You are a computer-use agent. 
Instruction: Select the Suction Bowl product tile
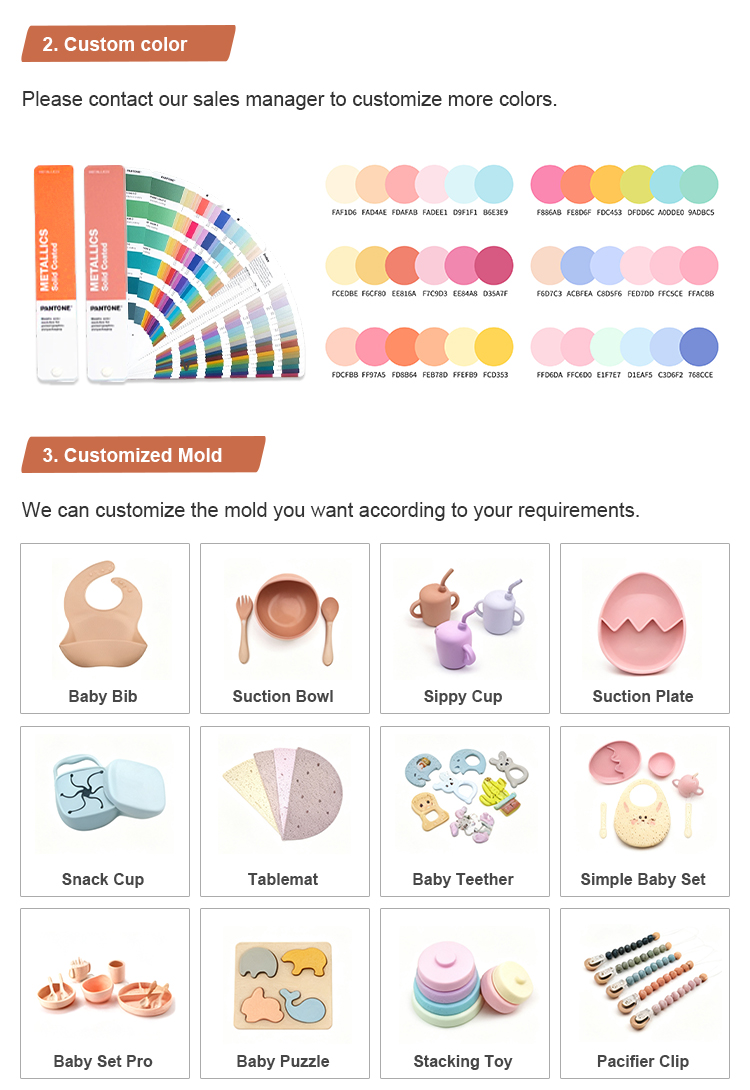pos(284,628)
